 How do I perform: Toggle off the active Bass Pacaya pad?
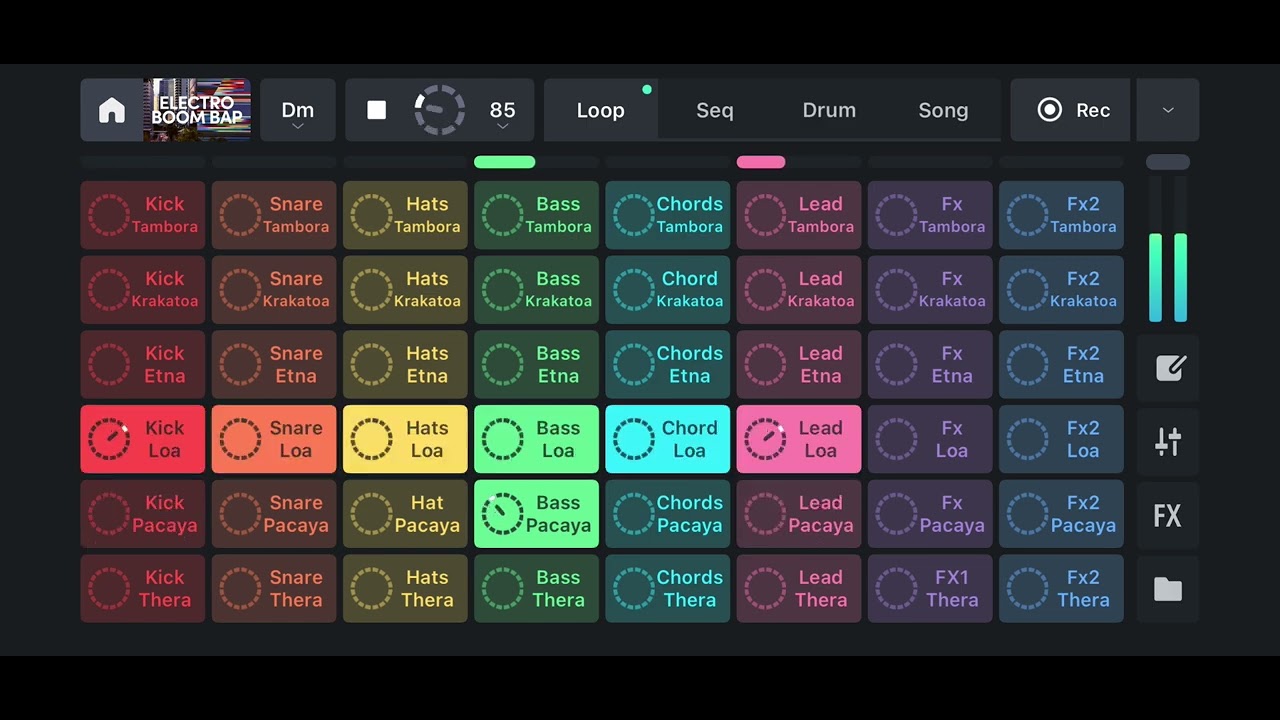pos(536,514)
